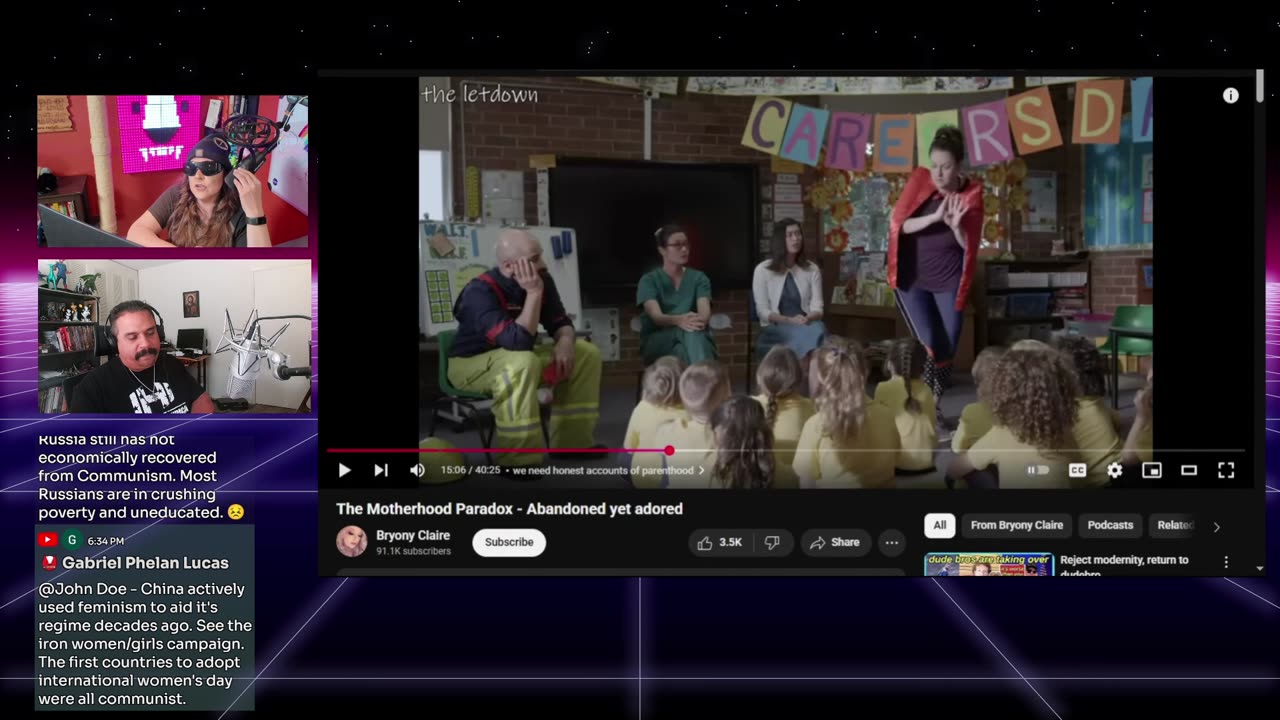Dislike the video
The image size is (1280, 720).
(772, 542)
